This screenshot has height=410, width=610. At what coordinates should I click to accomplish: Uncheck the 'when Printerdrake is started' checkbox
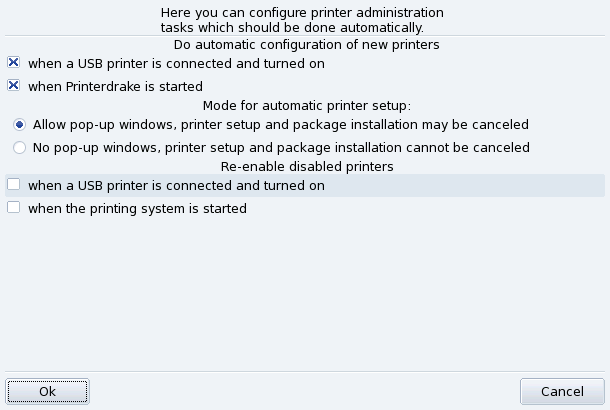coord(13,86)
